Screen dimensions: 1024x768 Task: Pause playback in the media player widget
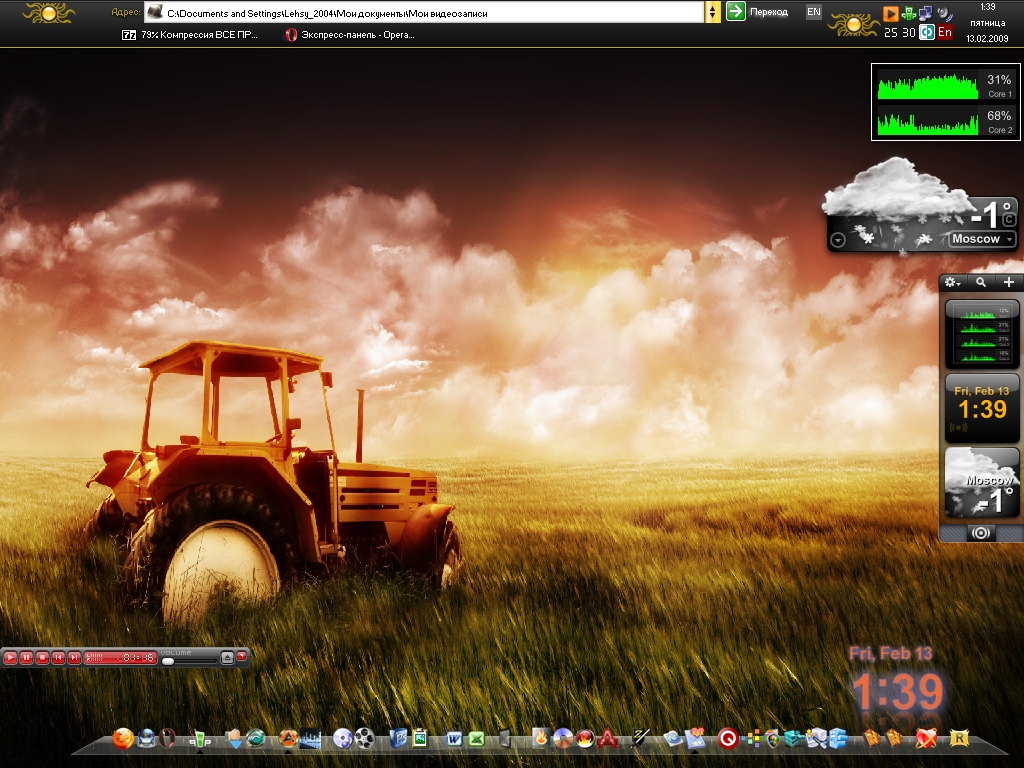point(26,657)
